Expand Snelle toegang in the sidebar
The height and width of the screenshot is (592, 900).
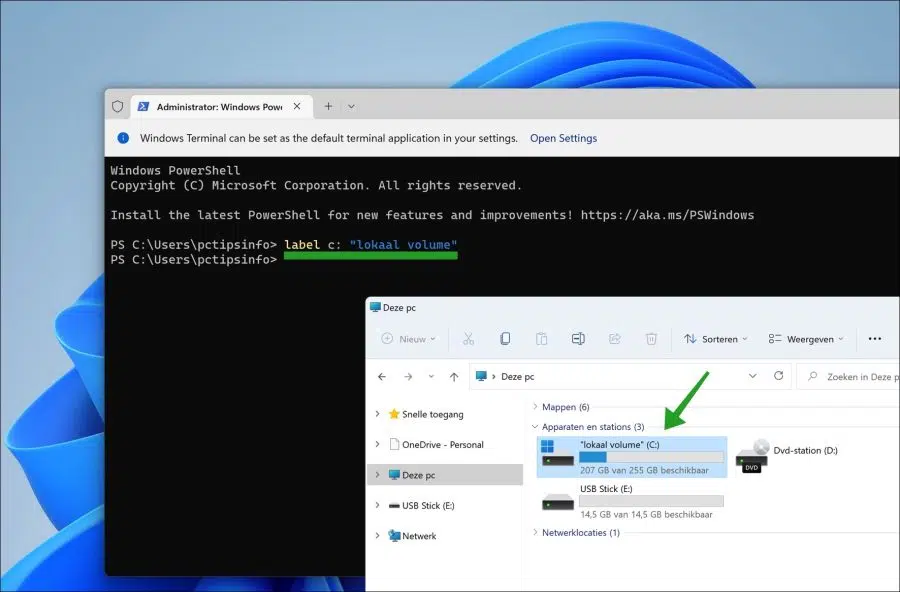tap(377, 414)
